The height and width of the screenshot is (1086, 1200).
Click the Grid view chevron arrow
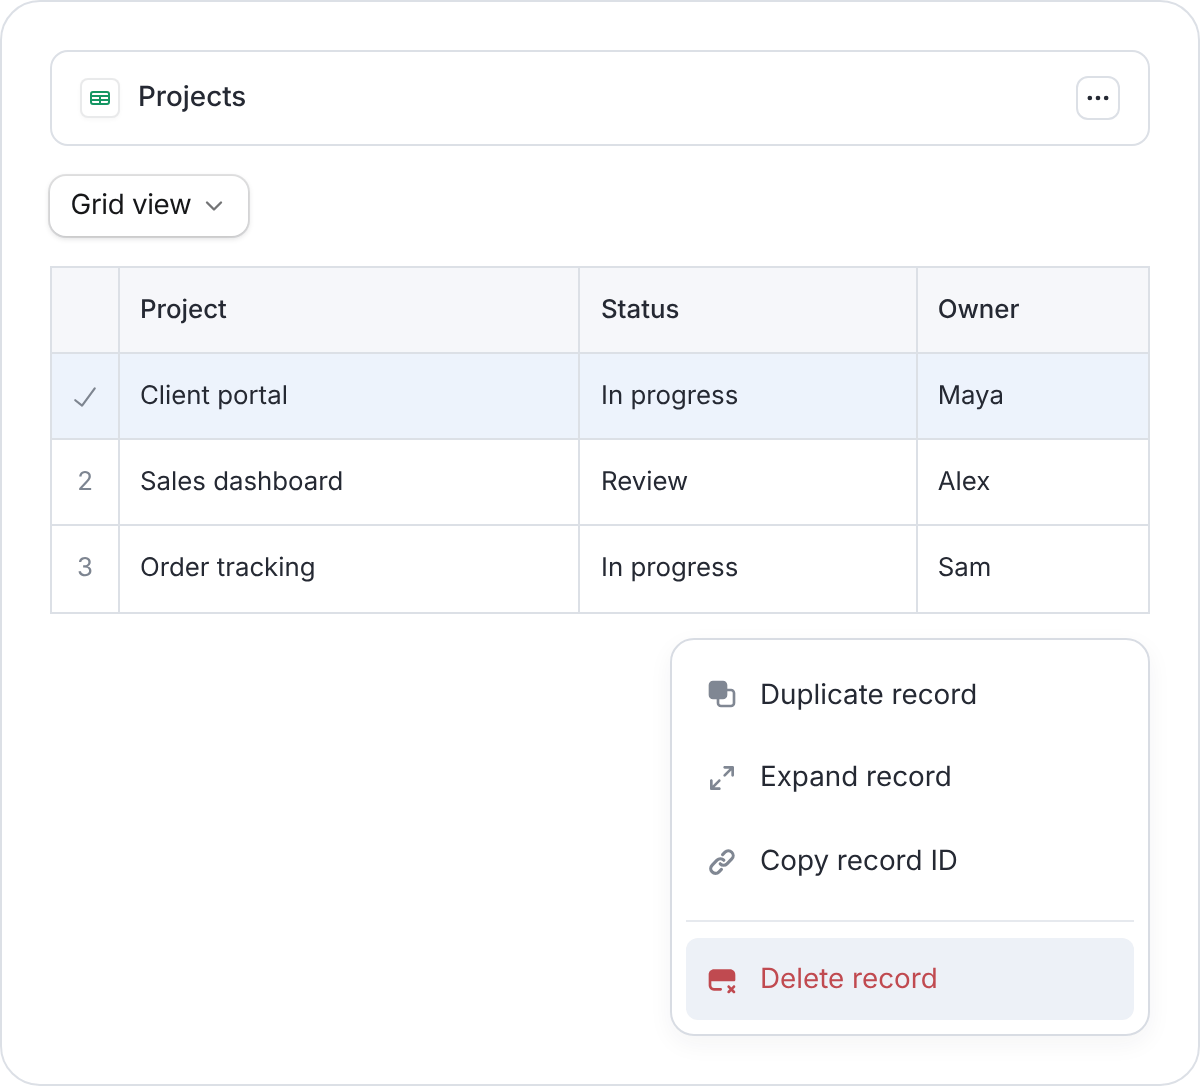(x=214, y=206)
